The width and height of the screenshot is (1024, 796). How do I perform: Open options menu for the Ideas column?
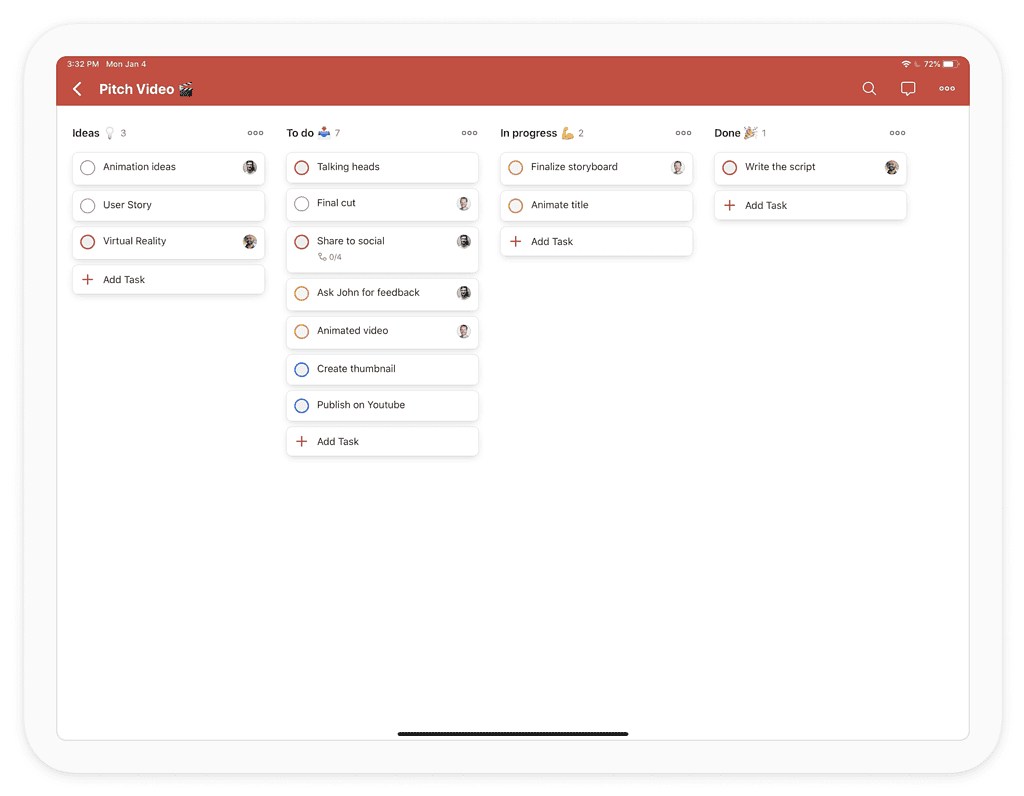pyautogui.click(x=255, y=133)
